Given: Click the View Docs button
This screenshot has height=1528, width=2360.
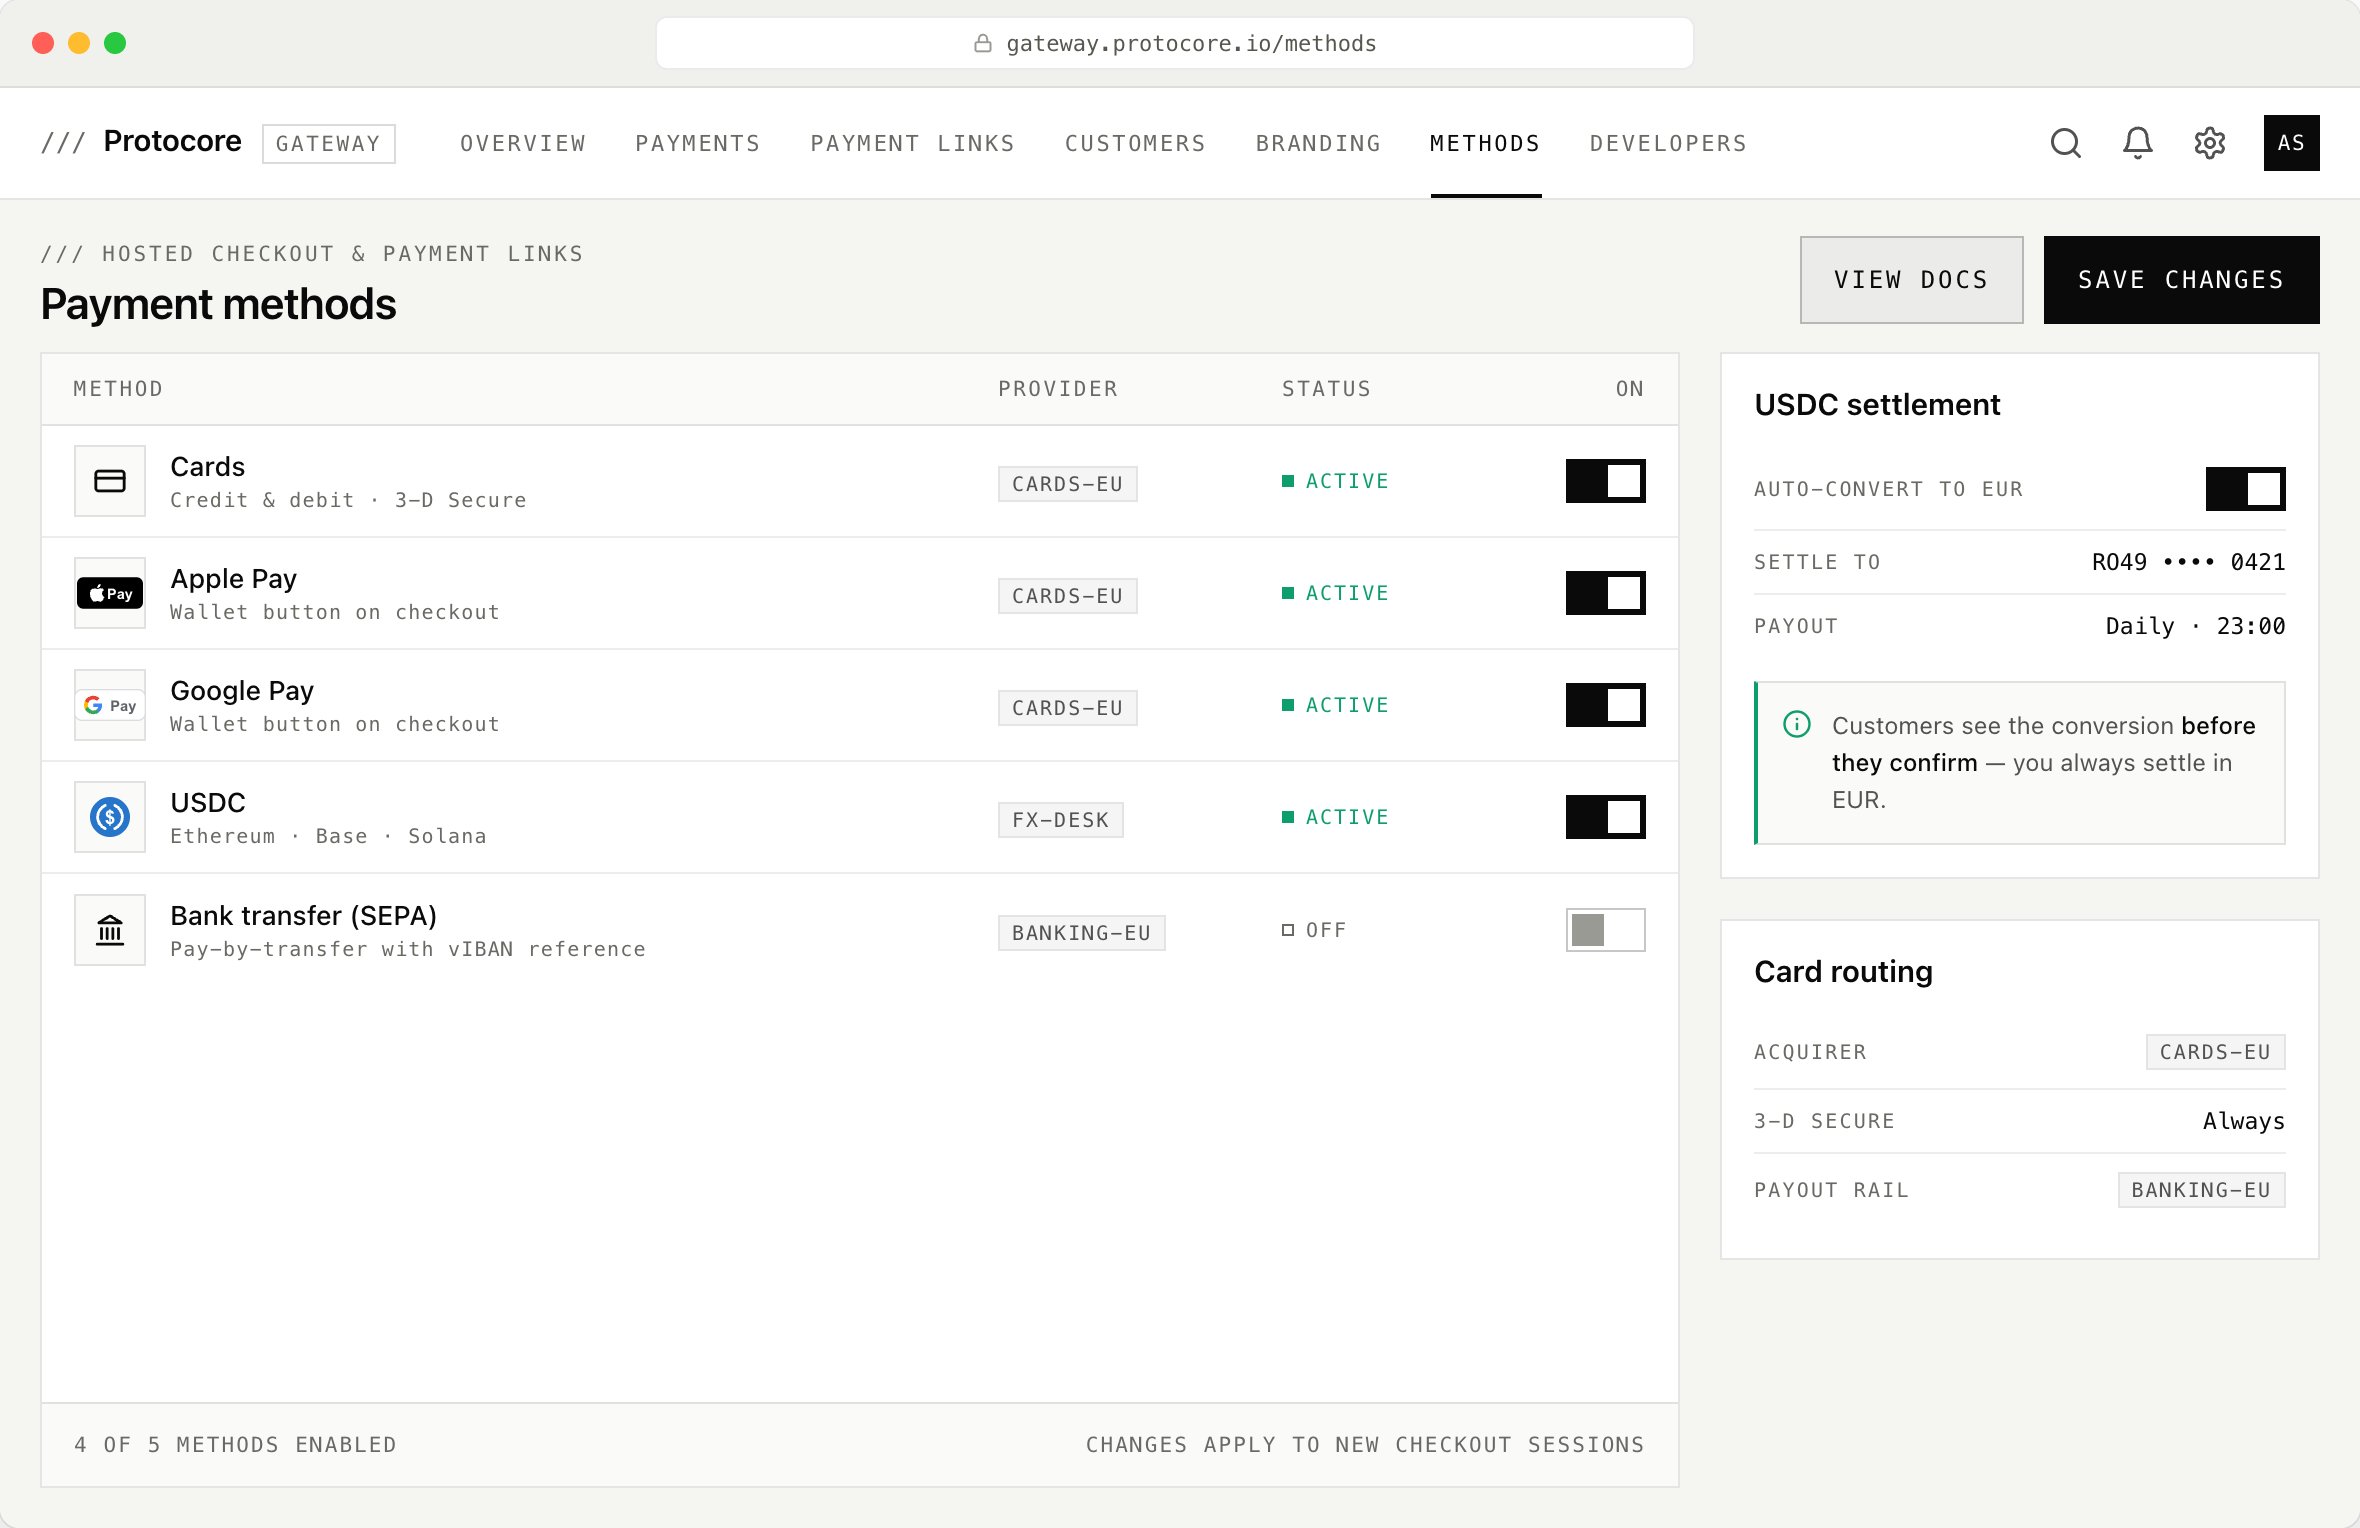Looking at the screenshot, I should pyautogui.click(x=1911, y=280).
